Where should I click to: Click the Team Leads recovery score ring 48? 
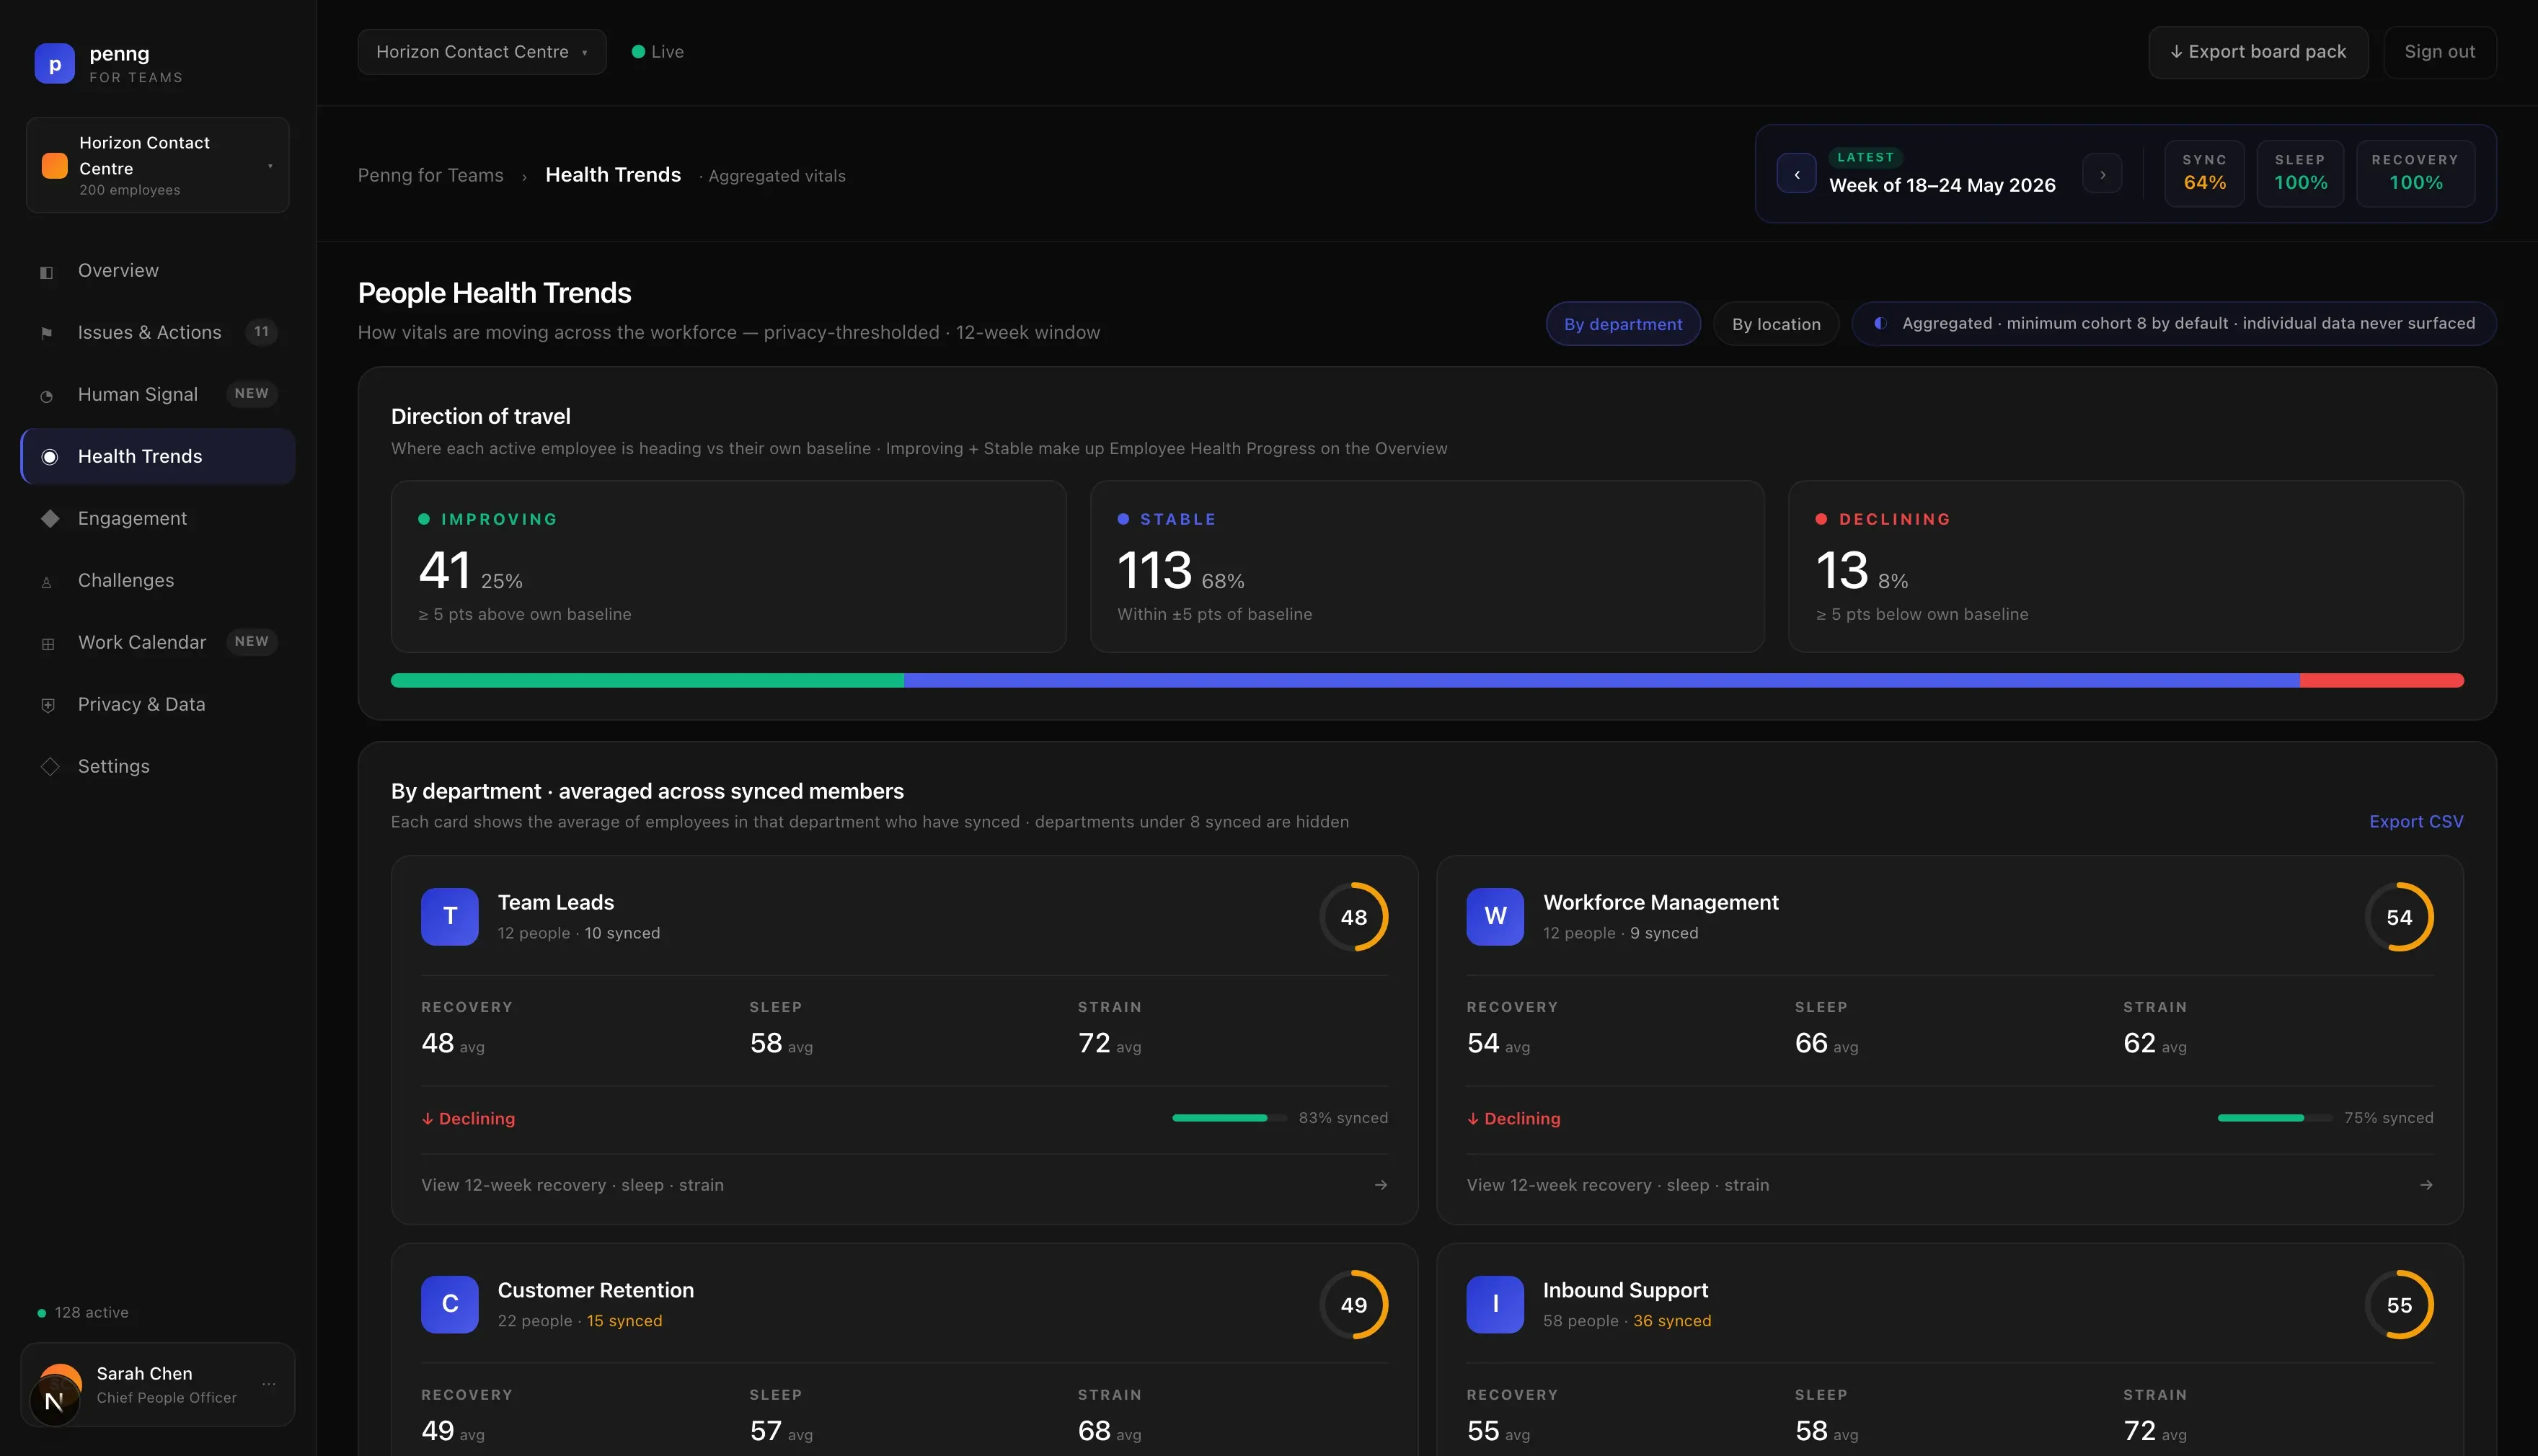coord(1354,917)
